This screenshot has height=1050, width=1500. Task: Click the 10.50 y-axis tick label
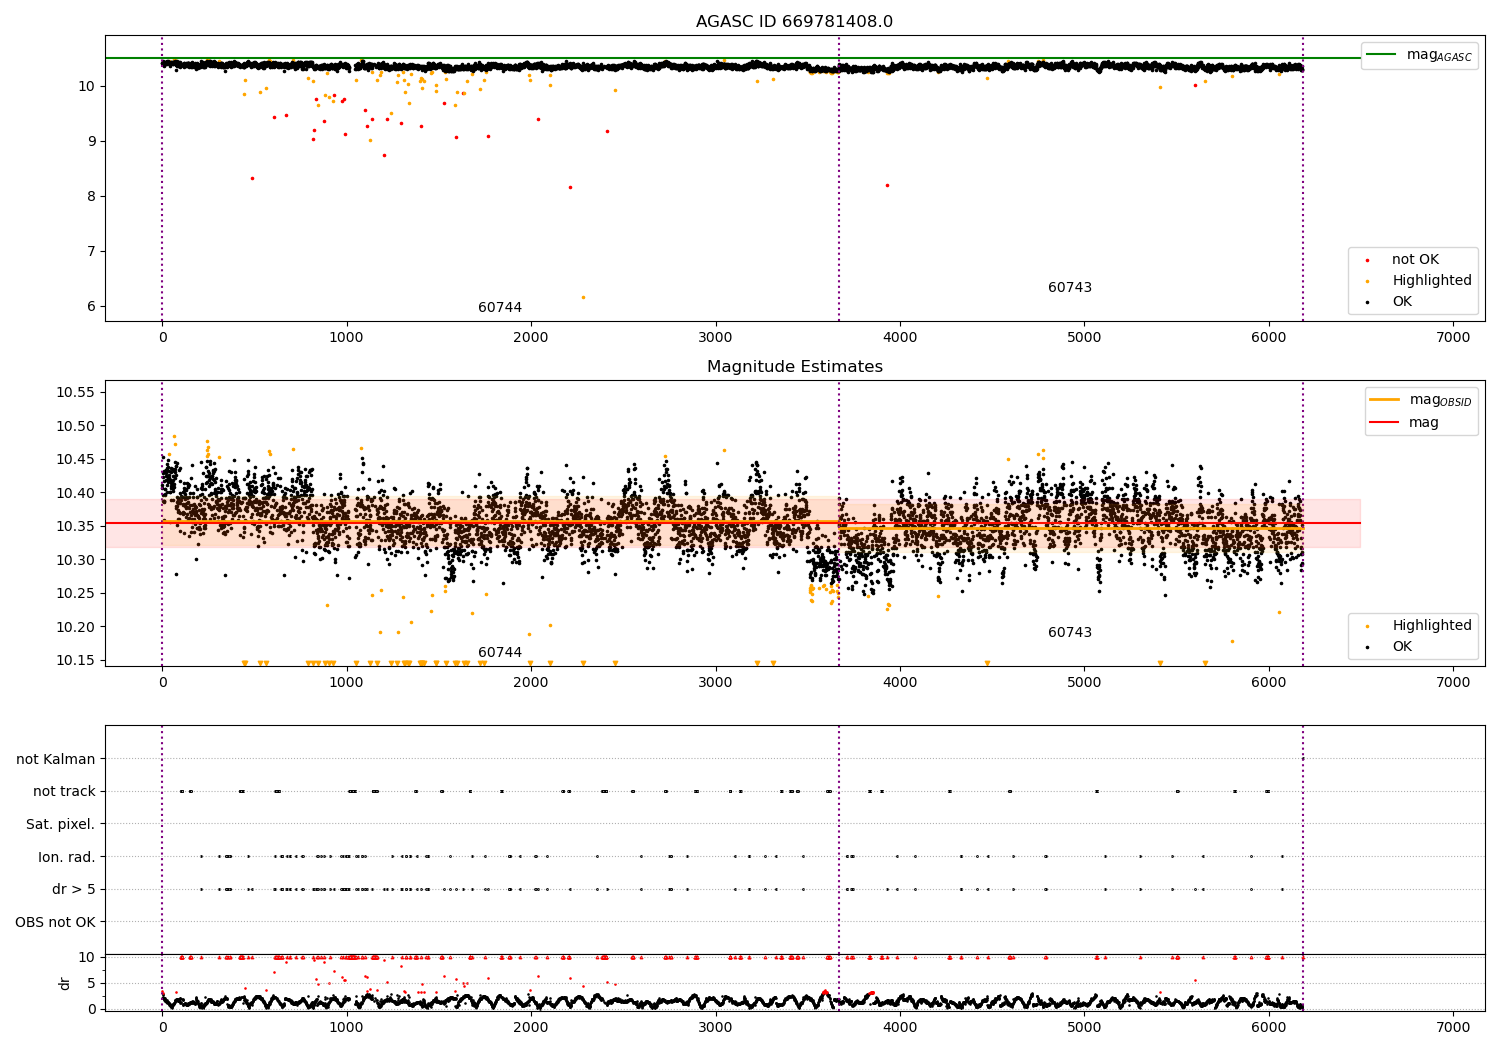75,426
